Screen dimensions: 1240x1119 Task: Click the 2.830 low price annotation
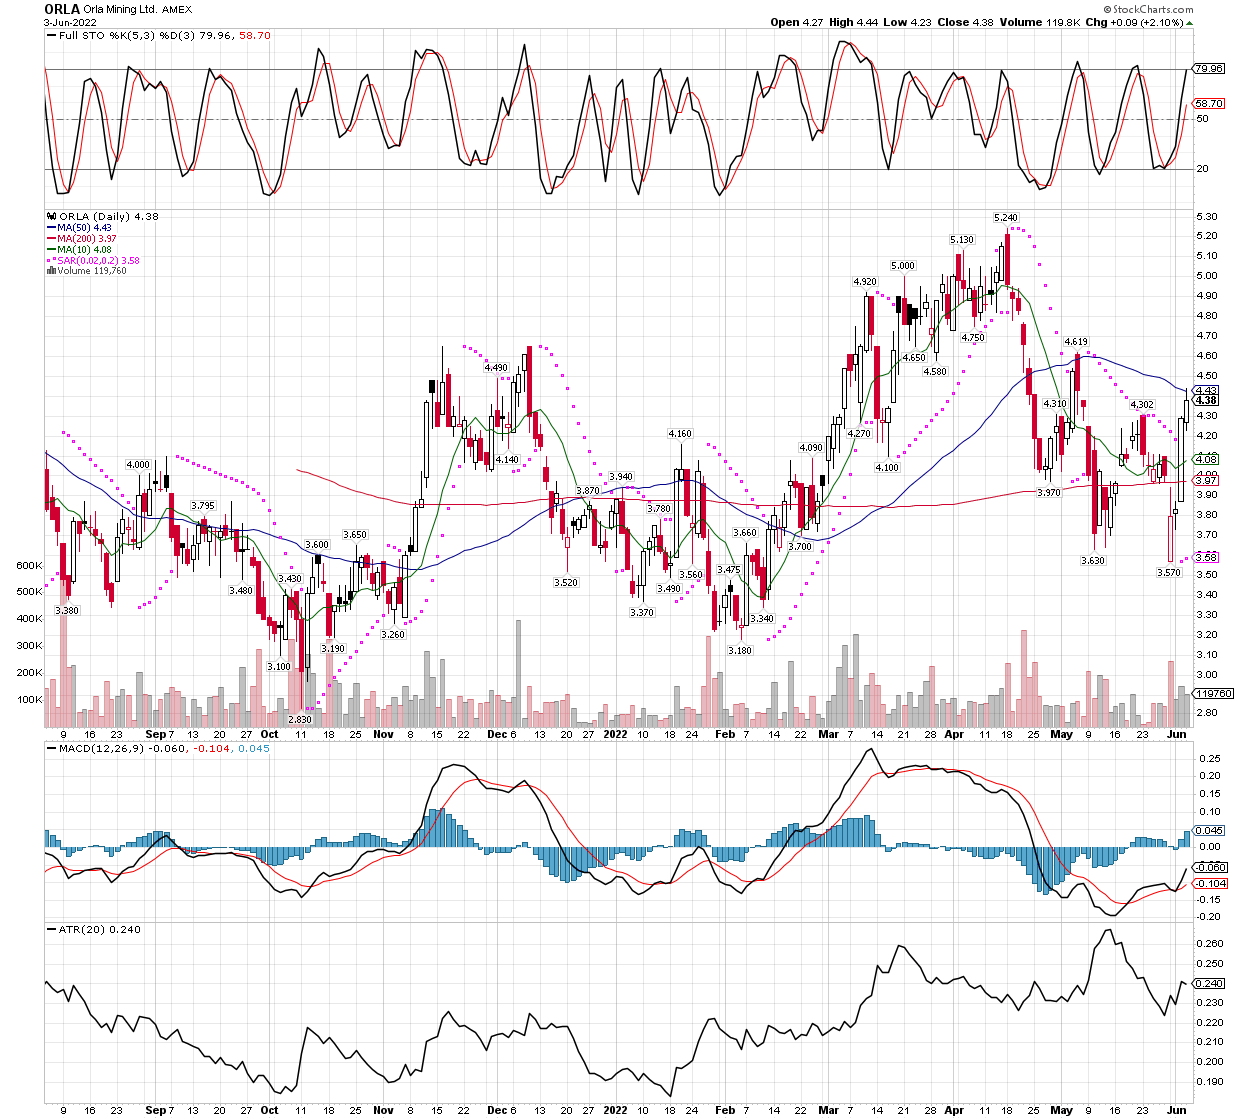300,720
